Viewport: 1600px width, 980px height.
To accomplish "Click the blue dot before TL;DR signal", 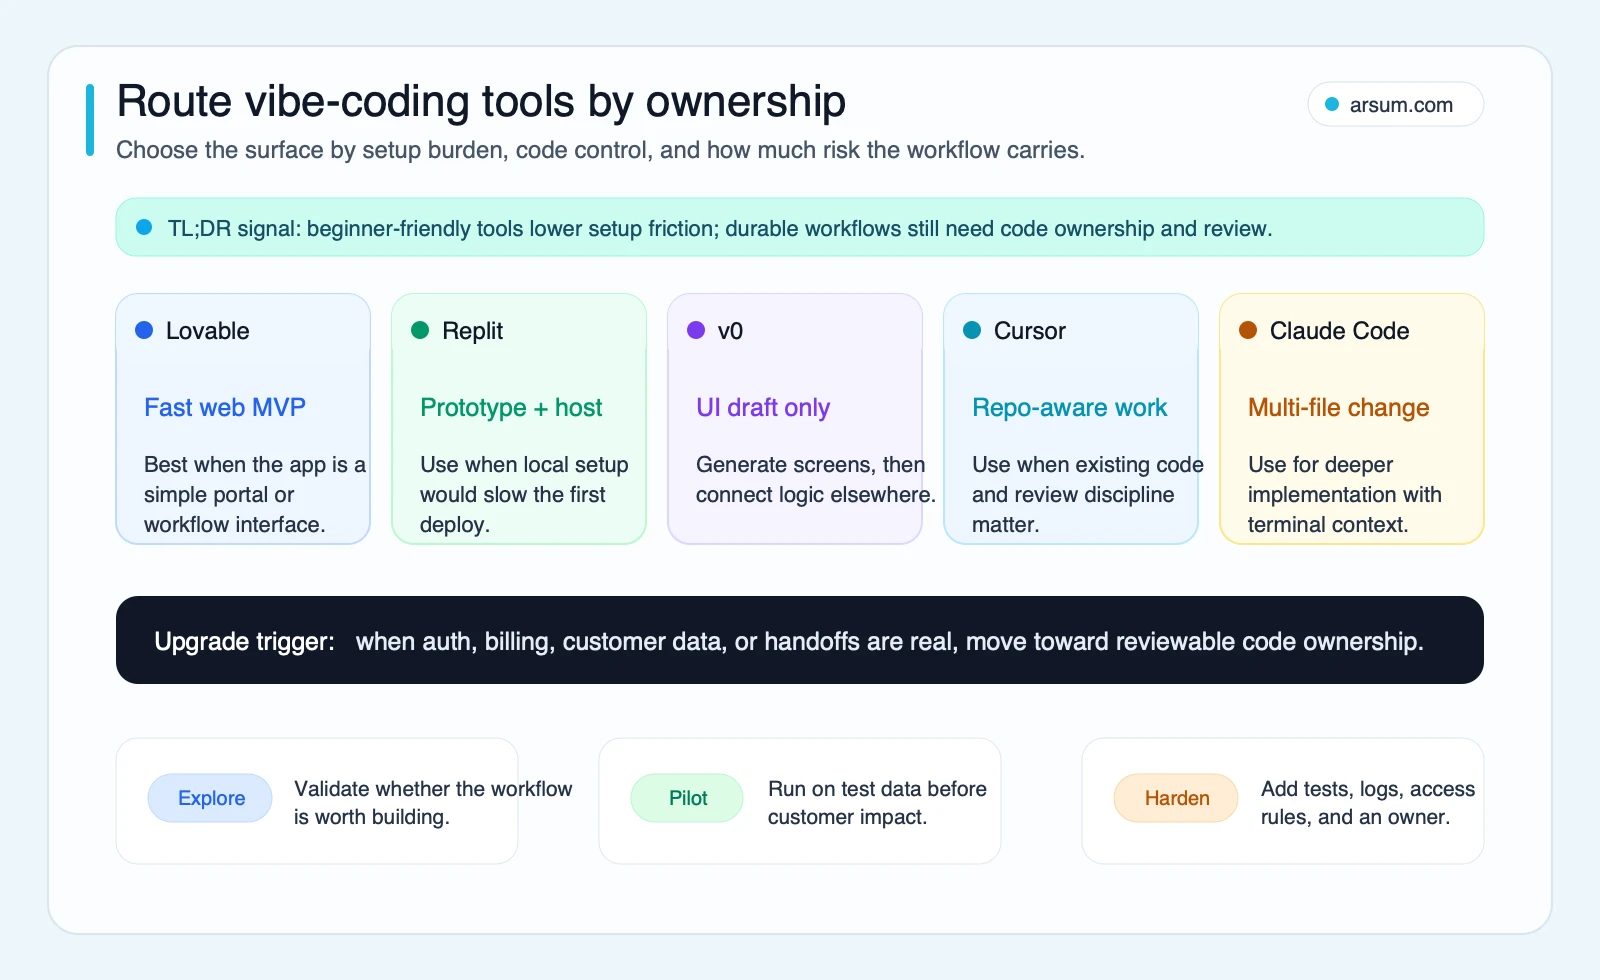I will click(x=144, y=227).
